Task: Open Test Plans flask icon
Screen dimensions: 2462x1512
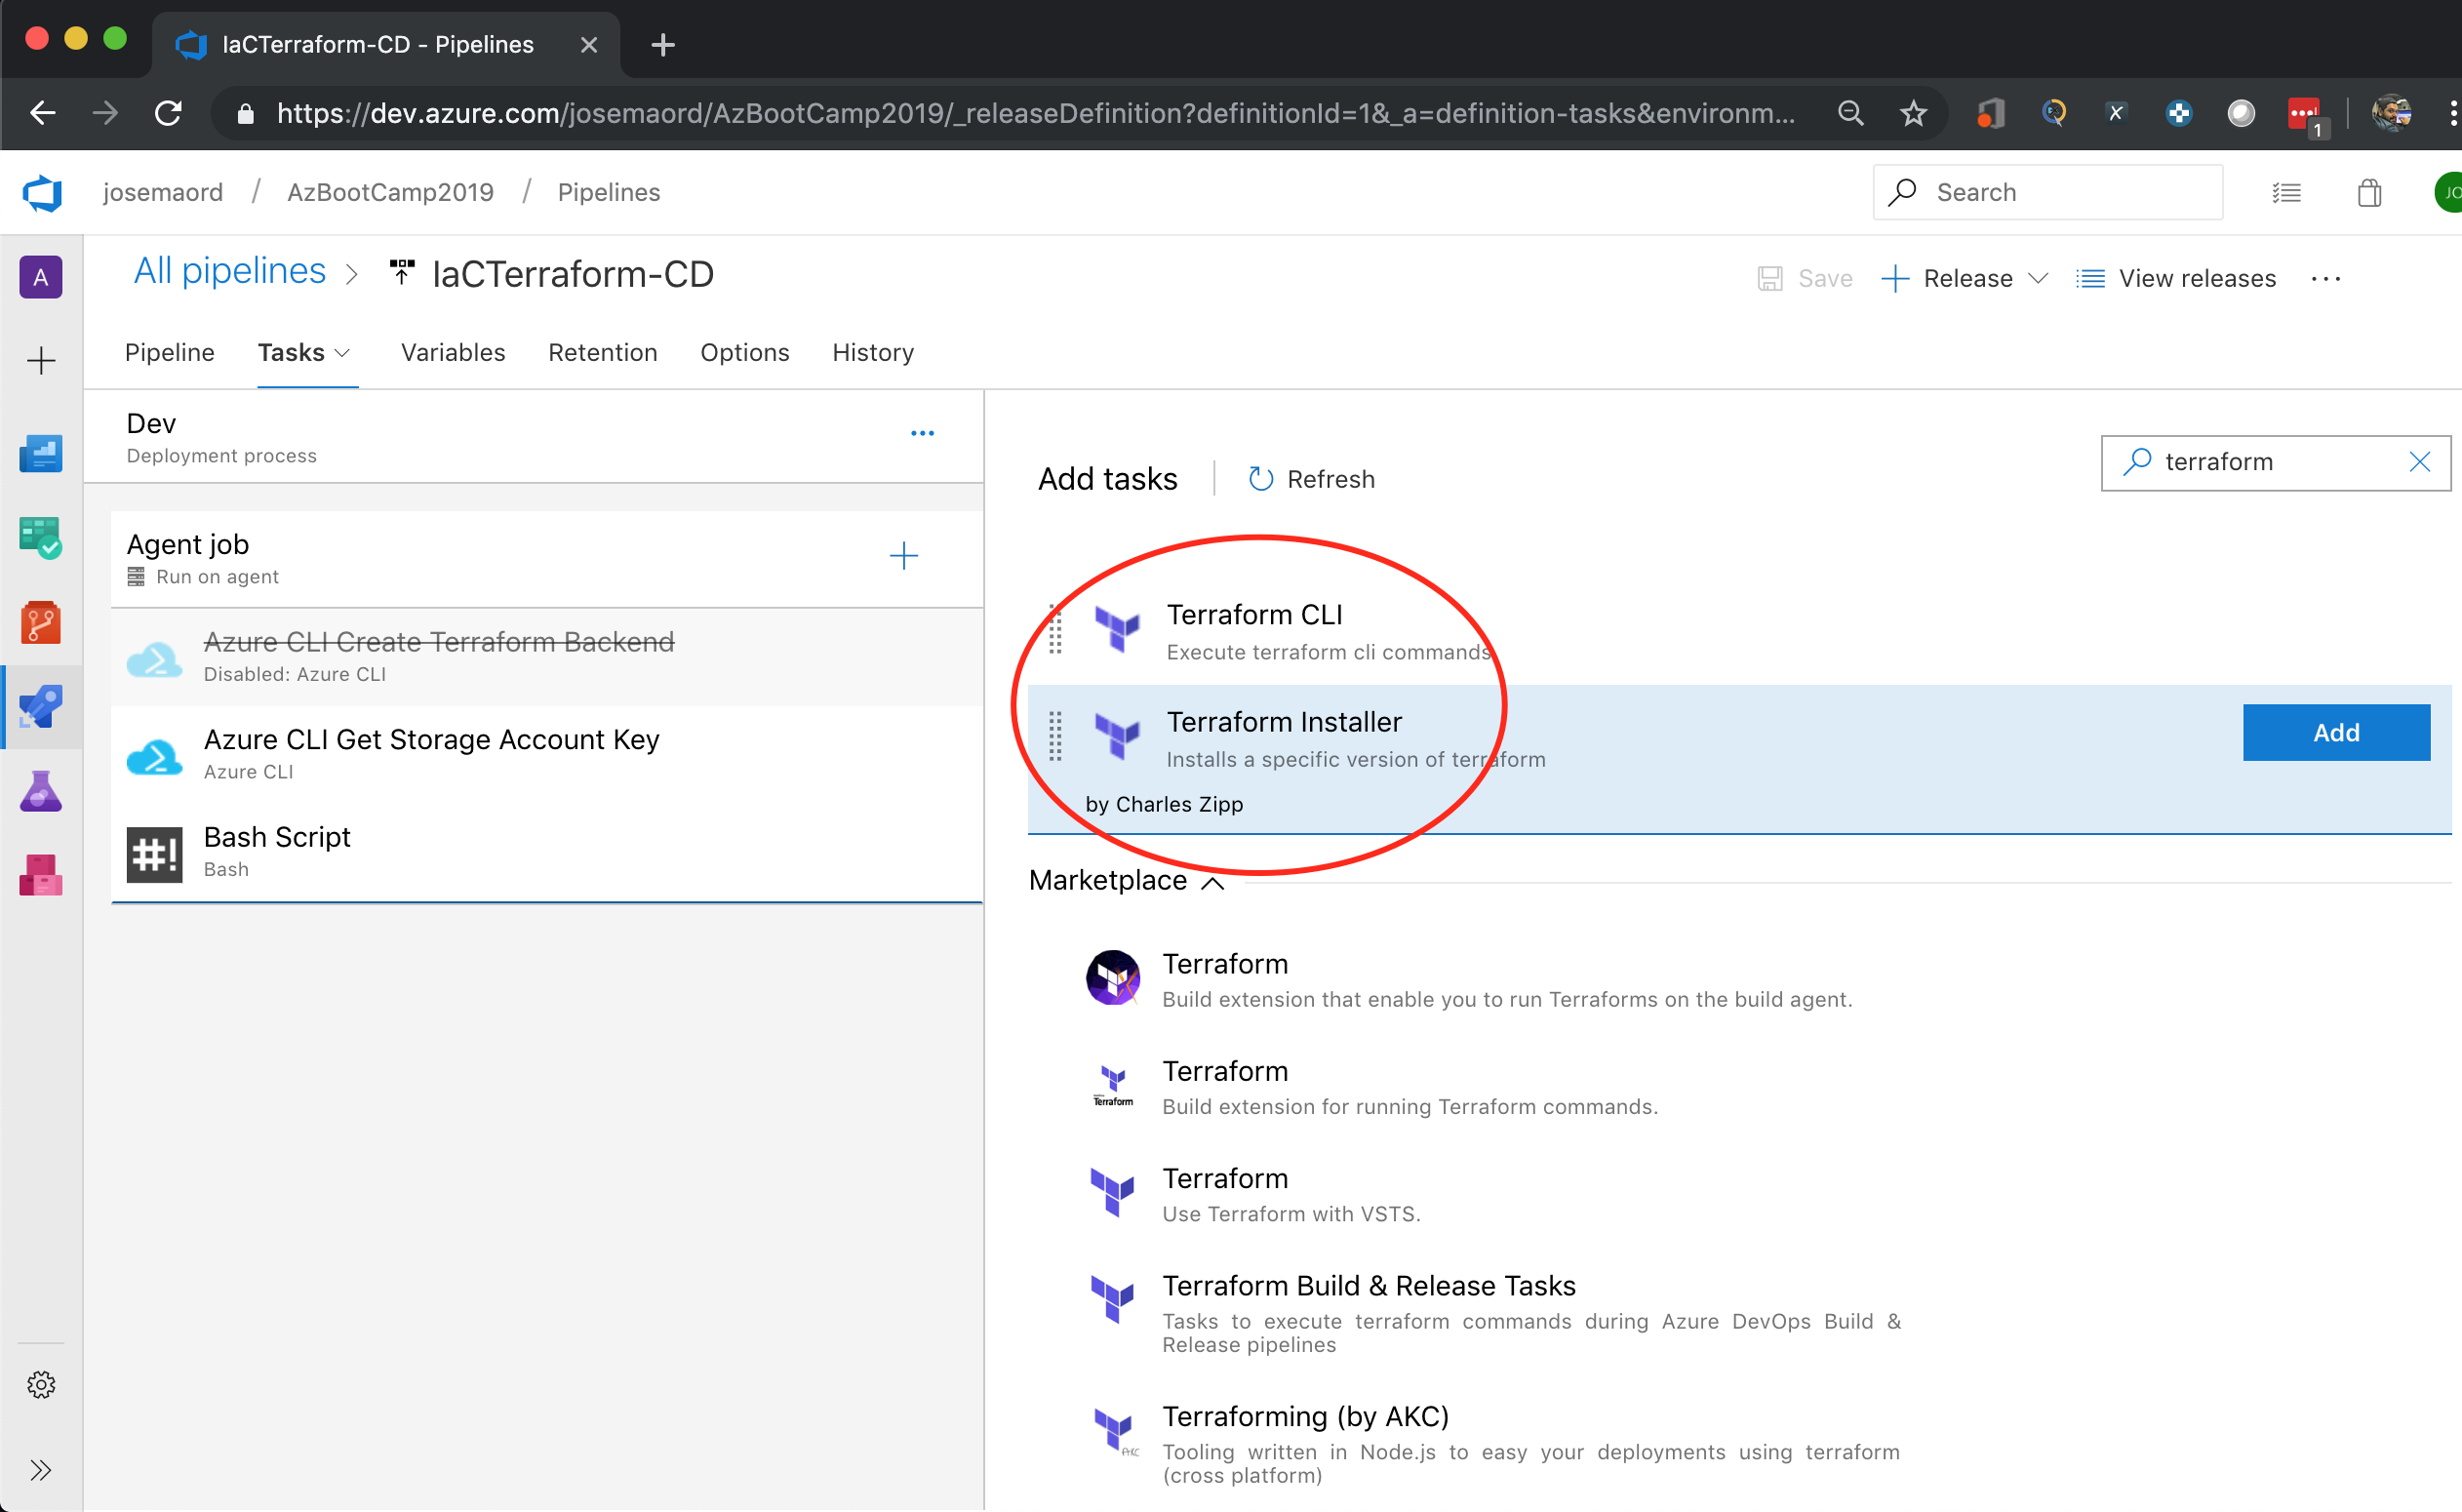Action: (40, 791)
